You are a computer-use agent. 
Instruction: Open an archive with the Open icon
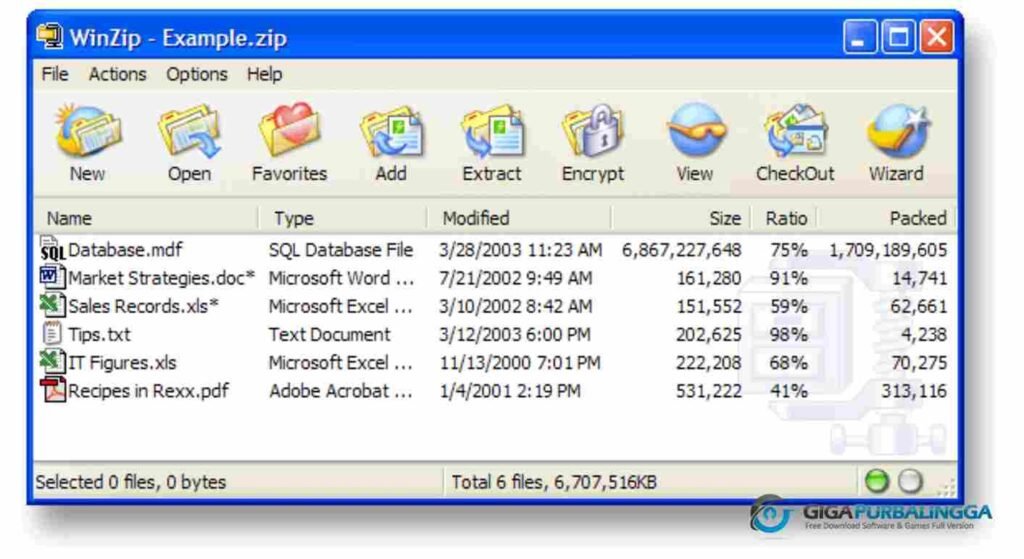[x=189, y=131]
